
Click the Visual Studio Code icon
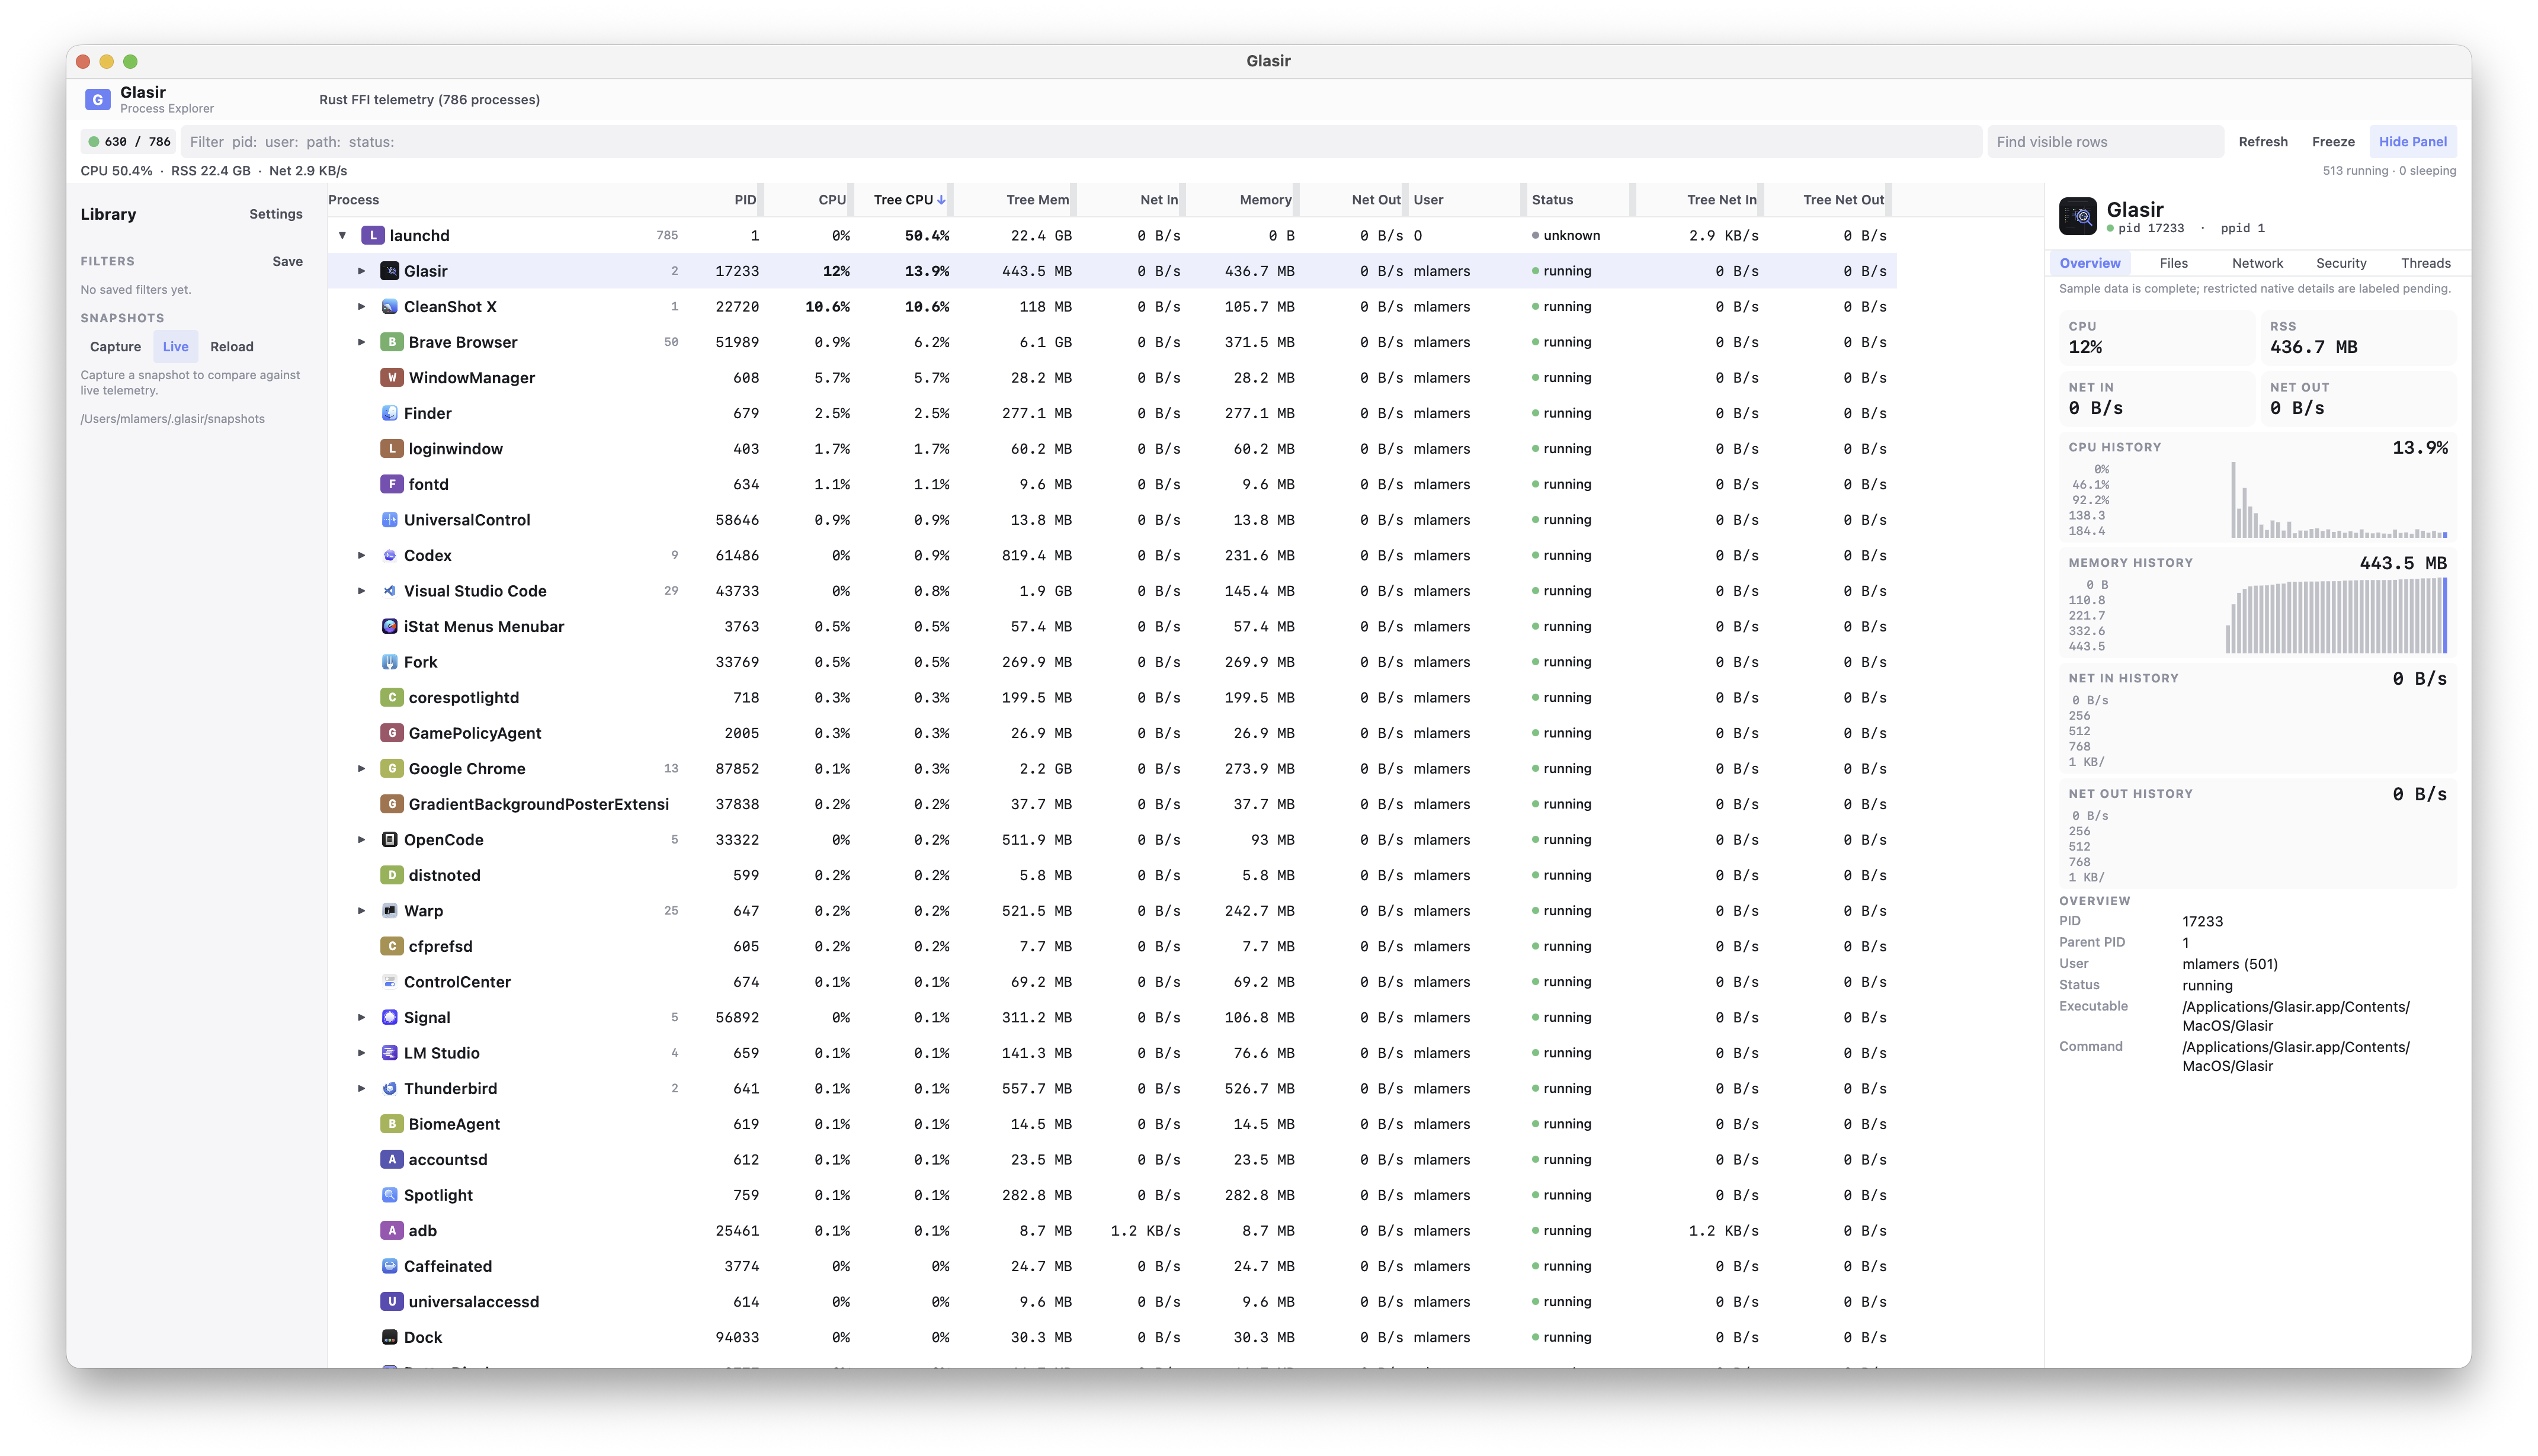(390, 591)
